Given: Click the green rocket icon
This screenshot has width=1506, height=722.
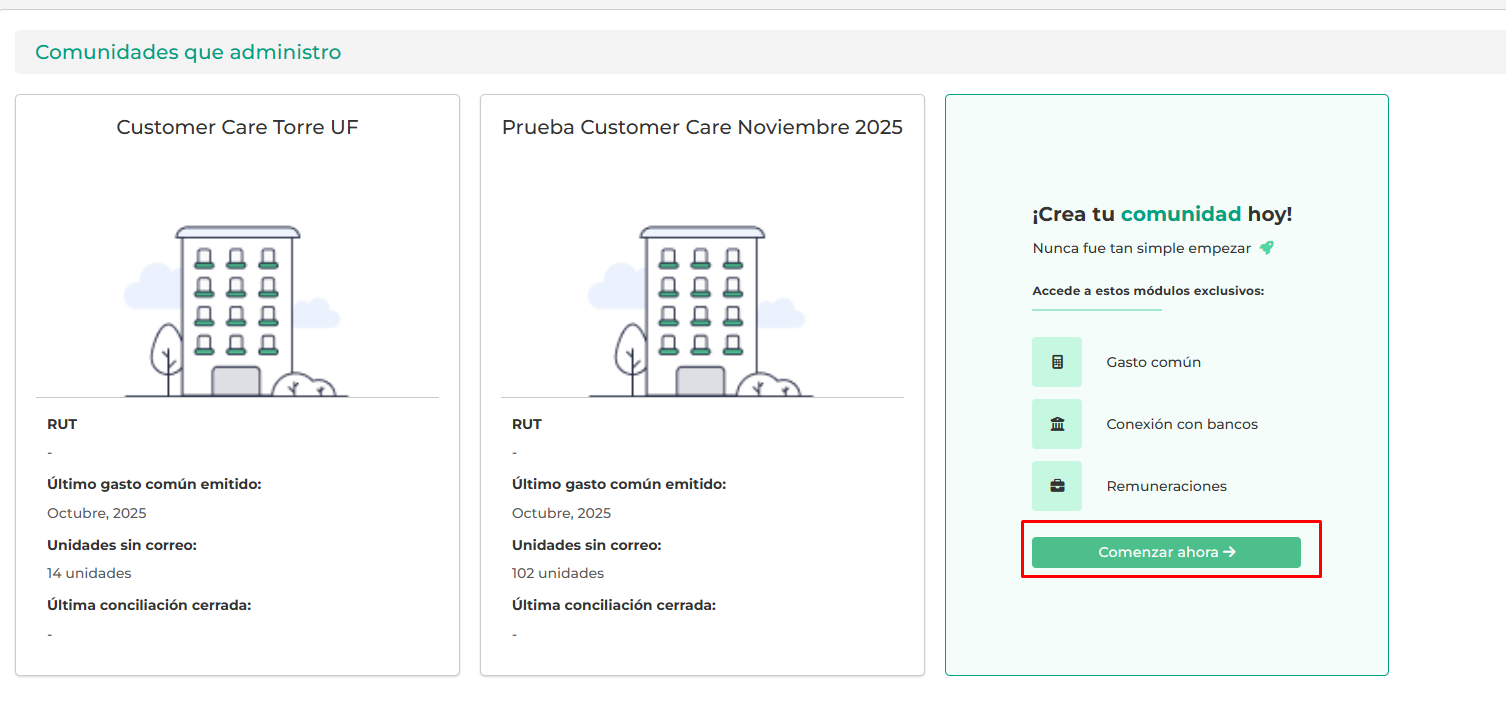Looking at the screenshot, I should (x=1266, y=247).
